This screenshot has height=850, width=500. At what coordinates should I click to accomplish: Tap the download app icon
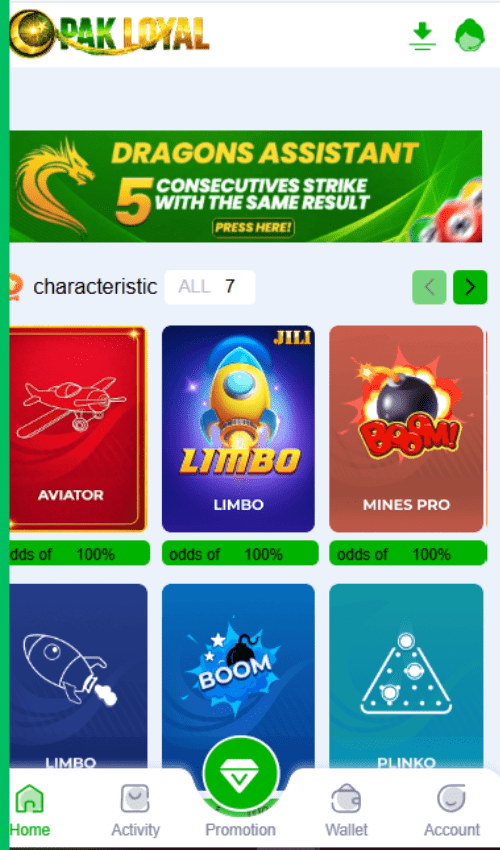[422, 36]
